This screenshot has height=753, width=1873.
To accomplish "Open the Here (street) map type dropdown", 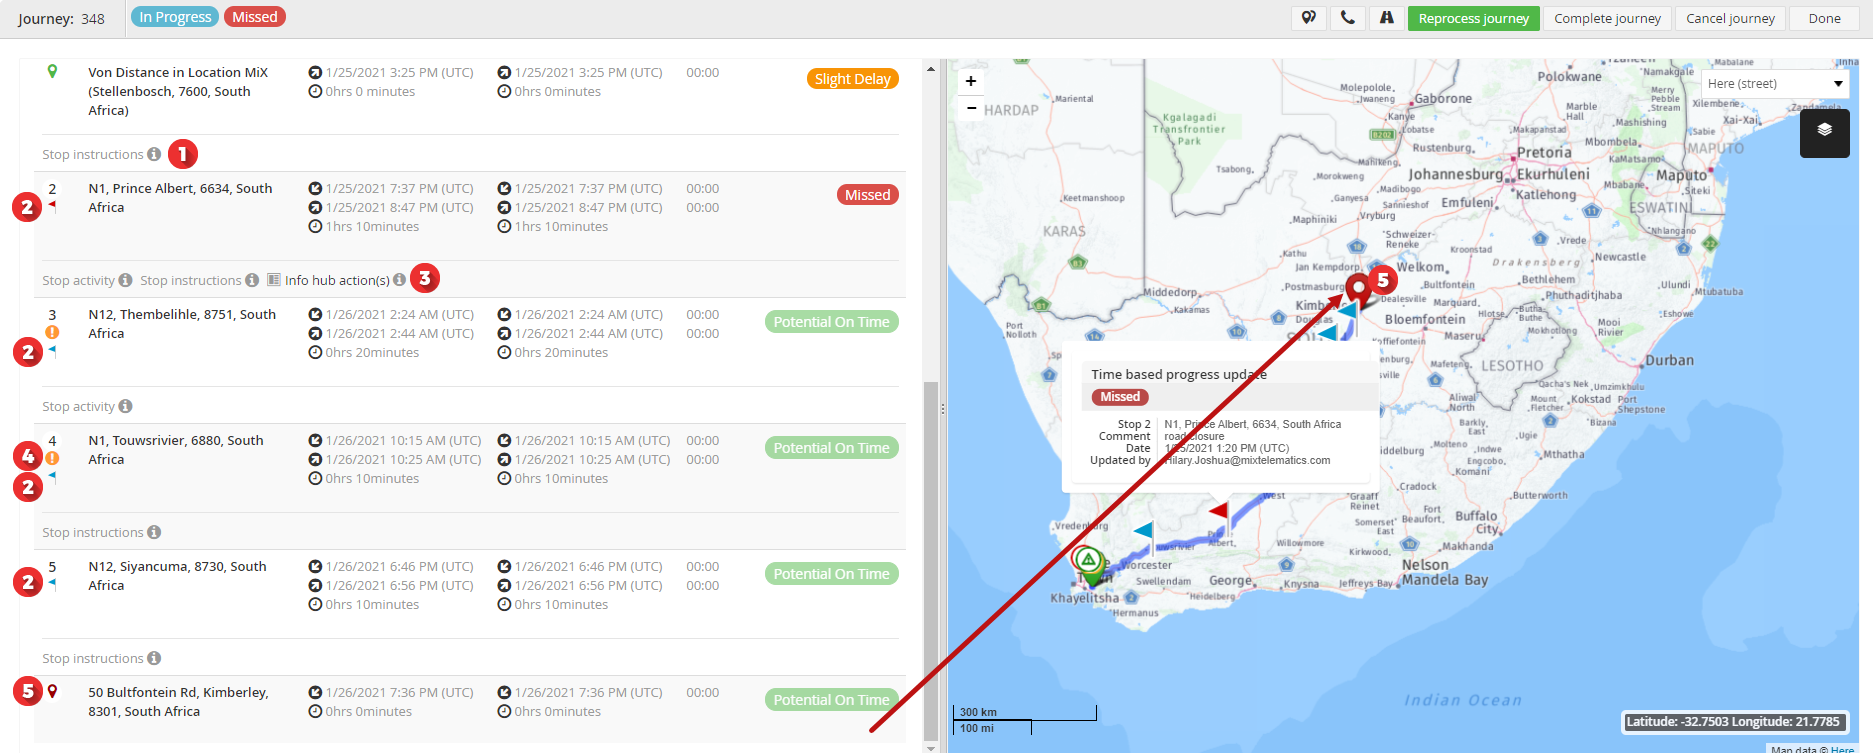I will [x=1775, y=83].
